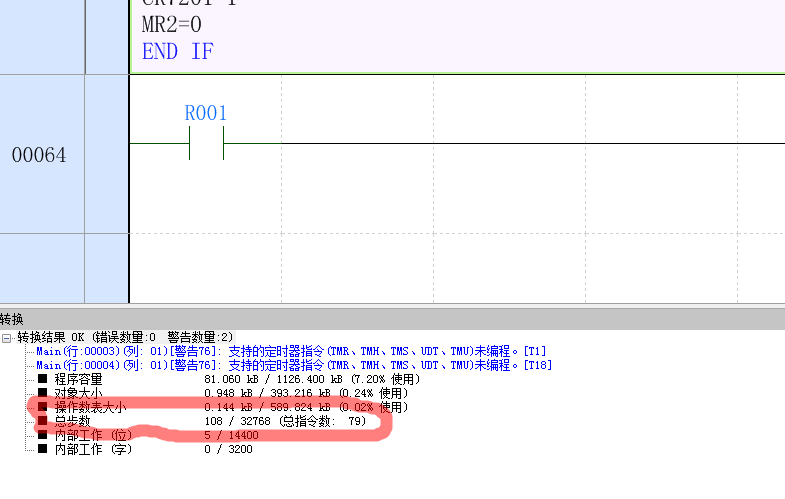Viewport: 785px width, 499px height.
Task: Click the square bullet icon next to 内部工作 (字)
Action: (x=42, y=450)
